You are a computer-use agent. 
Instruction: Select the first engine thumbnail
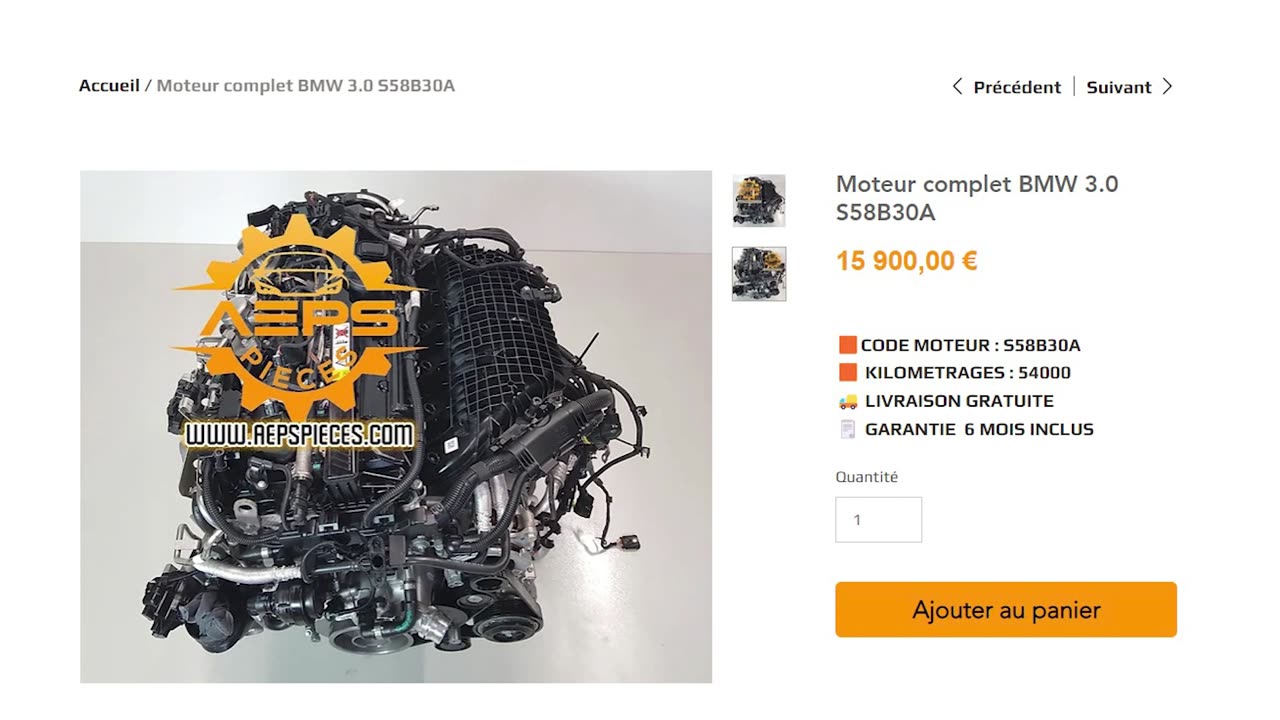tap(759, 201)
